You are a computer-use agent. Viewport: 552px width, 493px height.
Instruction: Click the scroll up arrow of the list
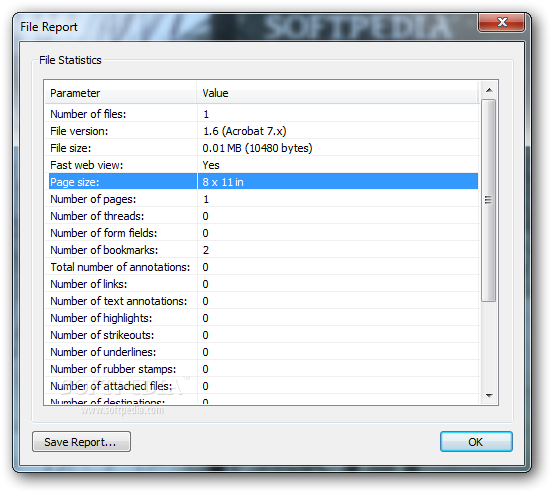[489, 90]
